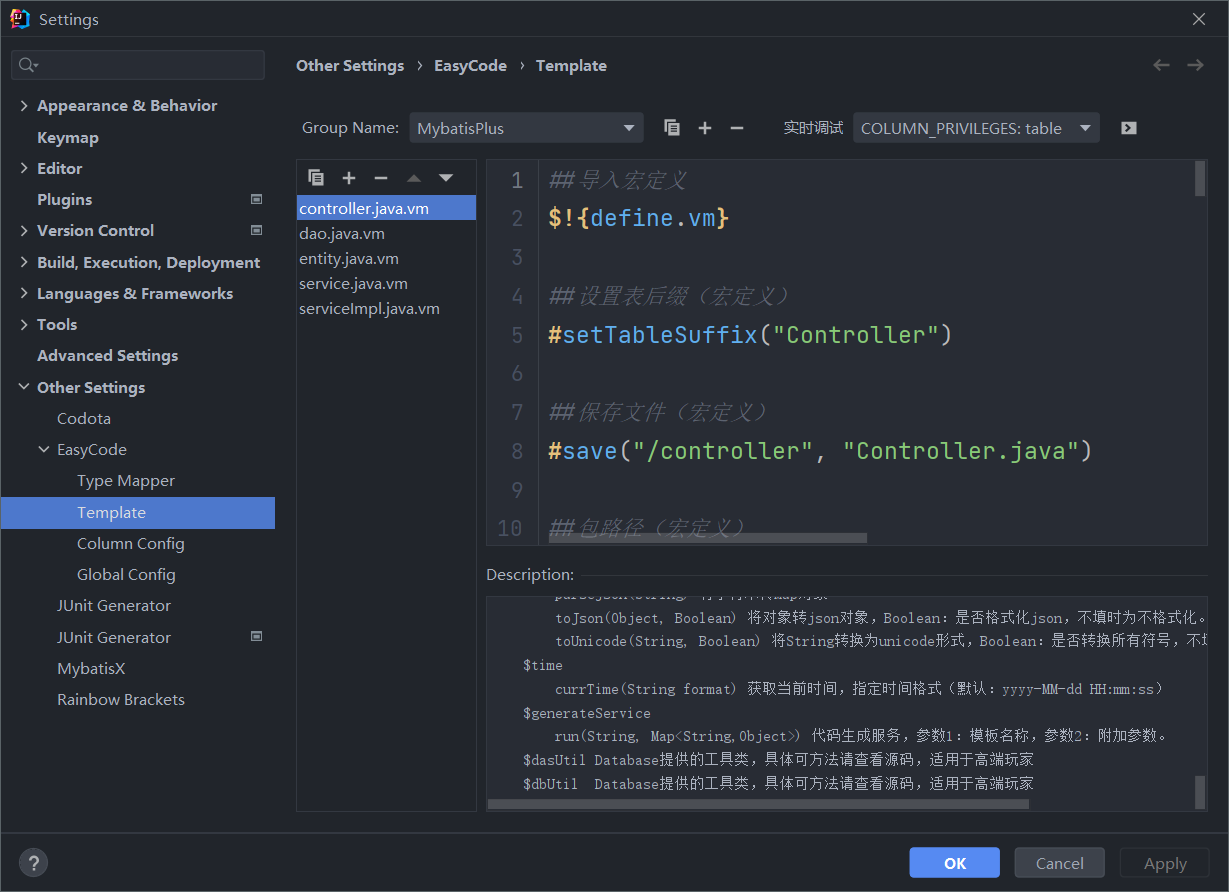Open Plugins settings
Image resolution: width=1229 pixels, height=892 pixels.
(64, 199)
